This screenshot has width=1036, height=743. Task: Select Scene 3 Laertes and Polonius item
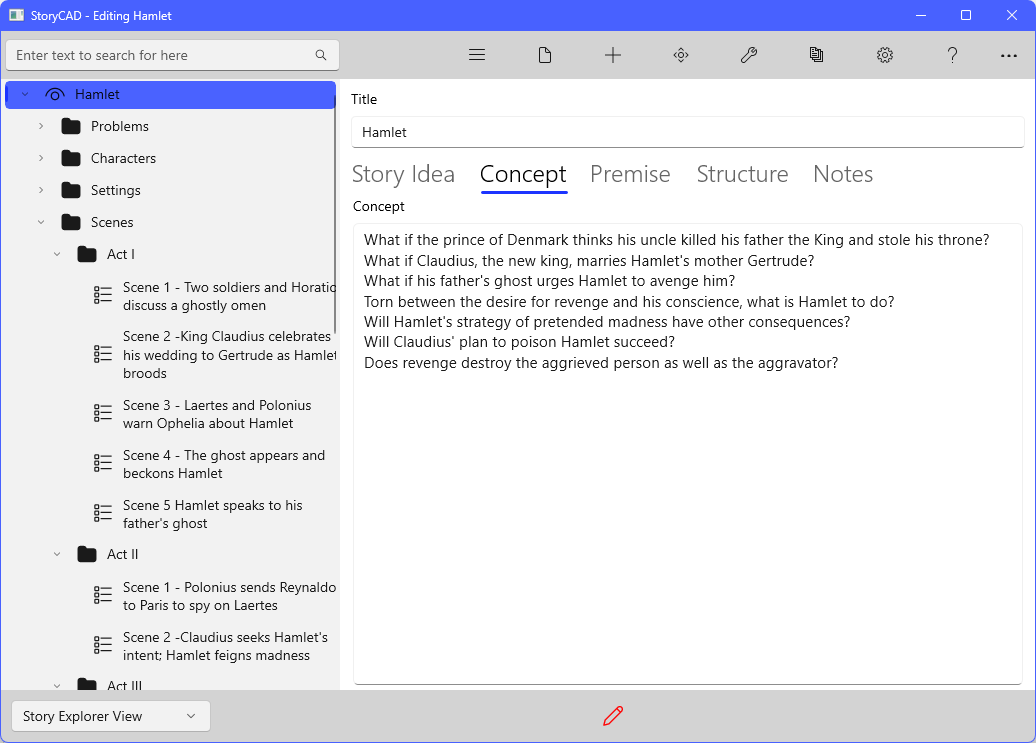[216, 414]
